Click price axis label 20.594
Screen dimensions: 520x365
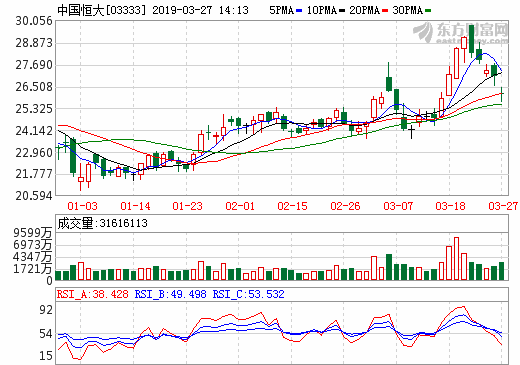point(34,196)
